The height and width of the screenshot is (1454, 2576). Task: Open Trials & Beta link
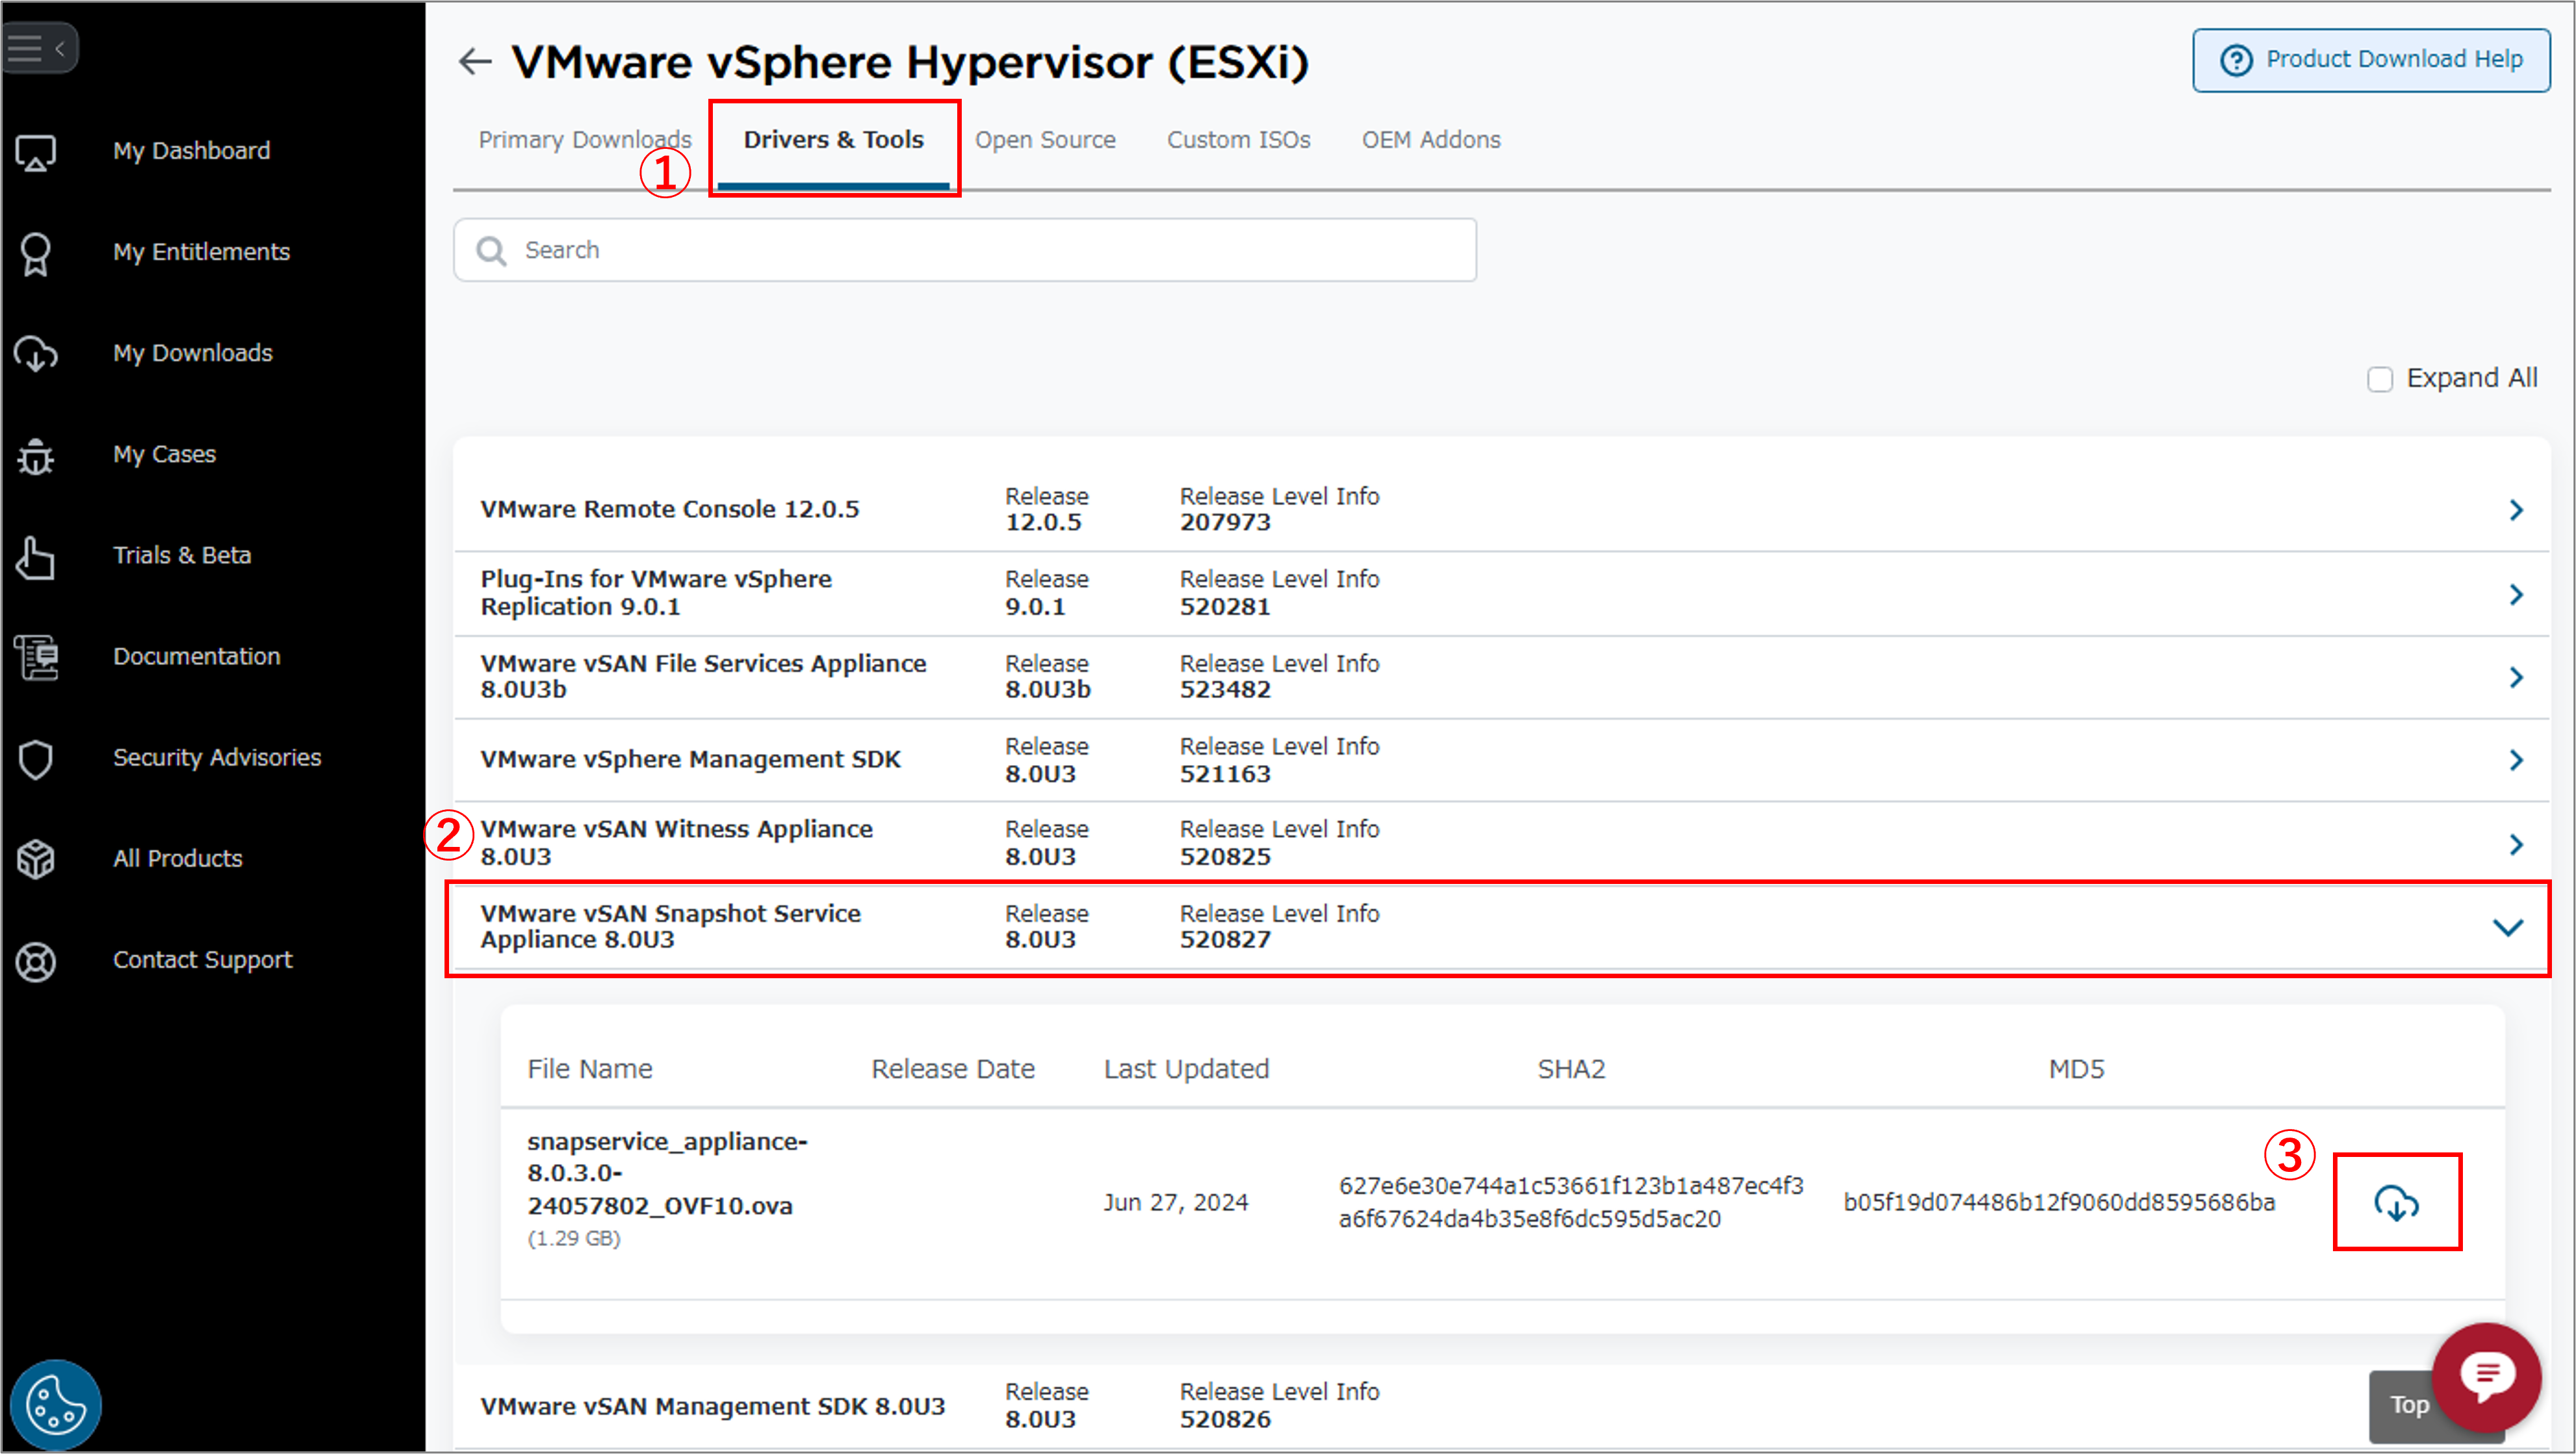click(181, 555)
